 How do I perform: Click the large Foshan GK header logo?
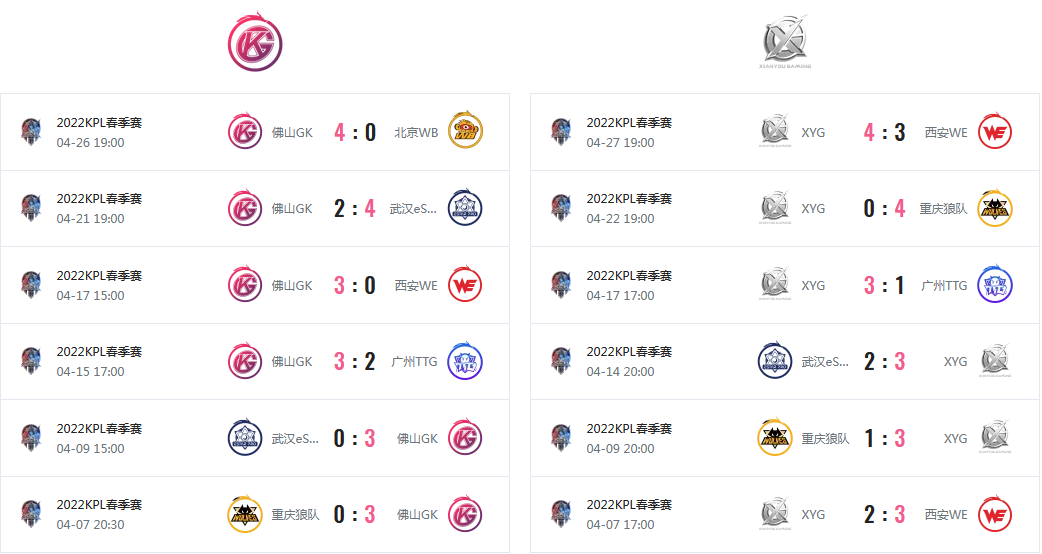tap(255, 41)
